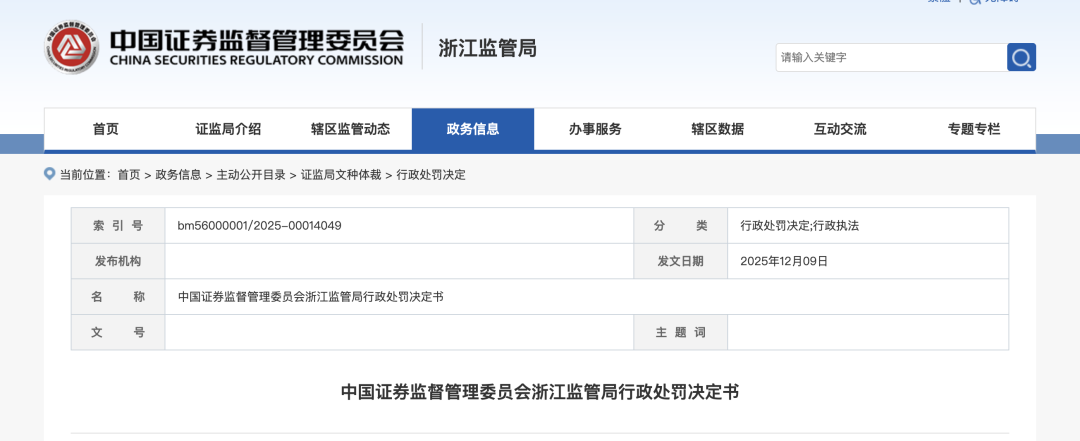Click the location pin icon before 当前位置

click(50, 174)
